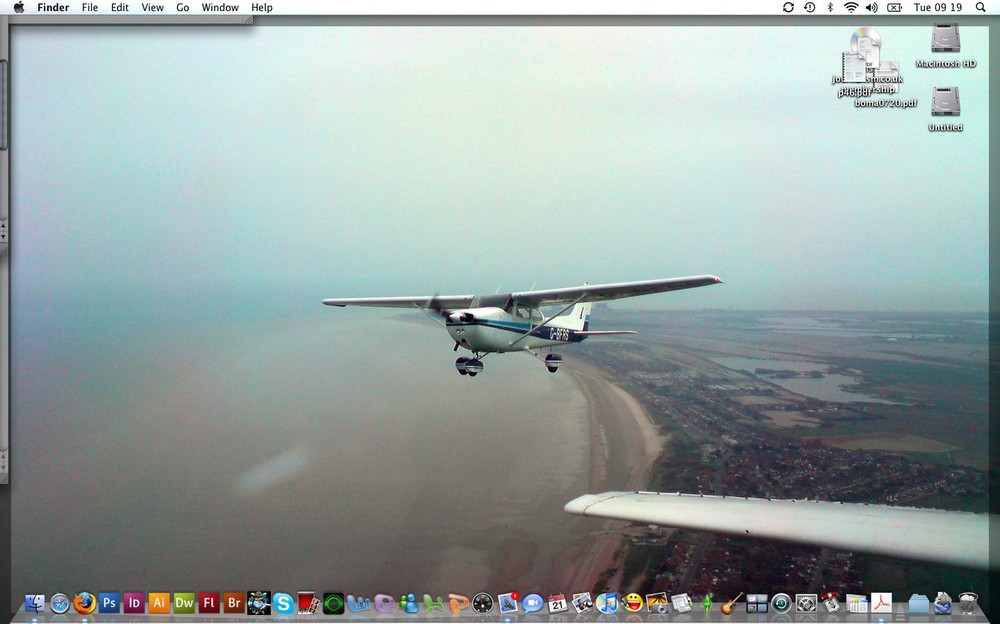Image resolution: width=1000 pixels, height=624 pixels.
Task: Open Microsoft Messenger in the Dock
Action: [408, 602]
